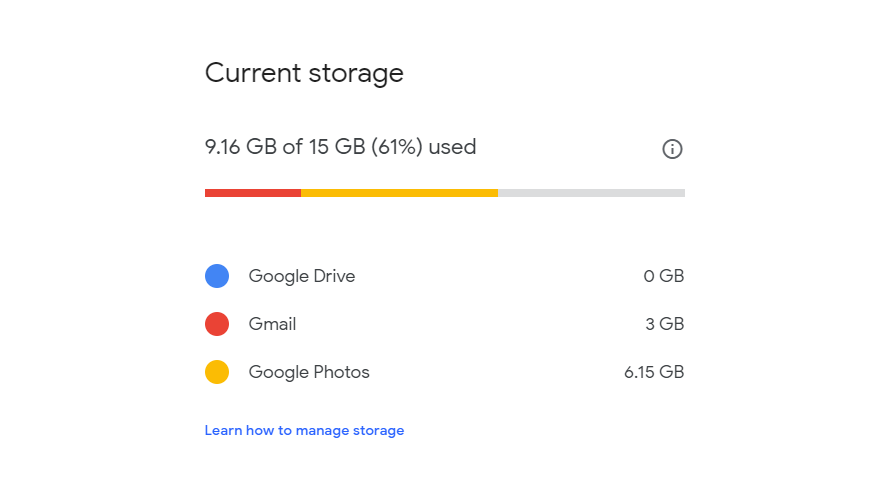
Task: Click the word Photos in Google Photos
Action: [x=341, y=372]
